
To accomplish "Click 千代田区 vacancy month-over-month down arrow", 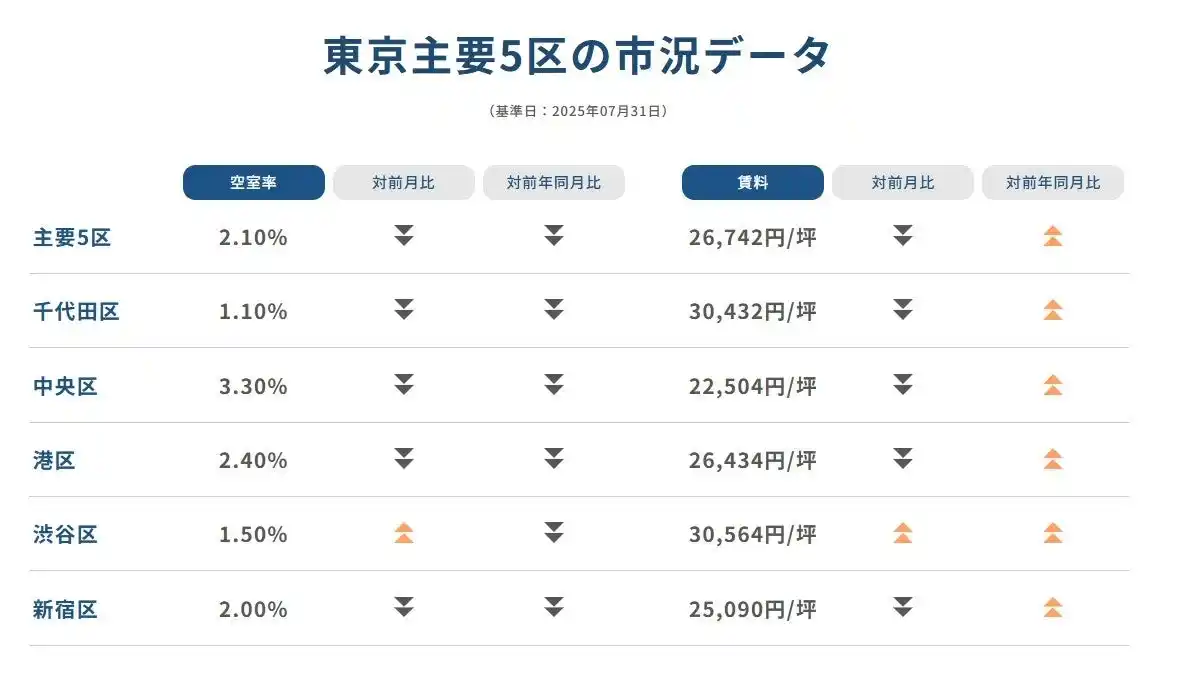I will 403,310.
